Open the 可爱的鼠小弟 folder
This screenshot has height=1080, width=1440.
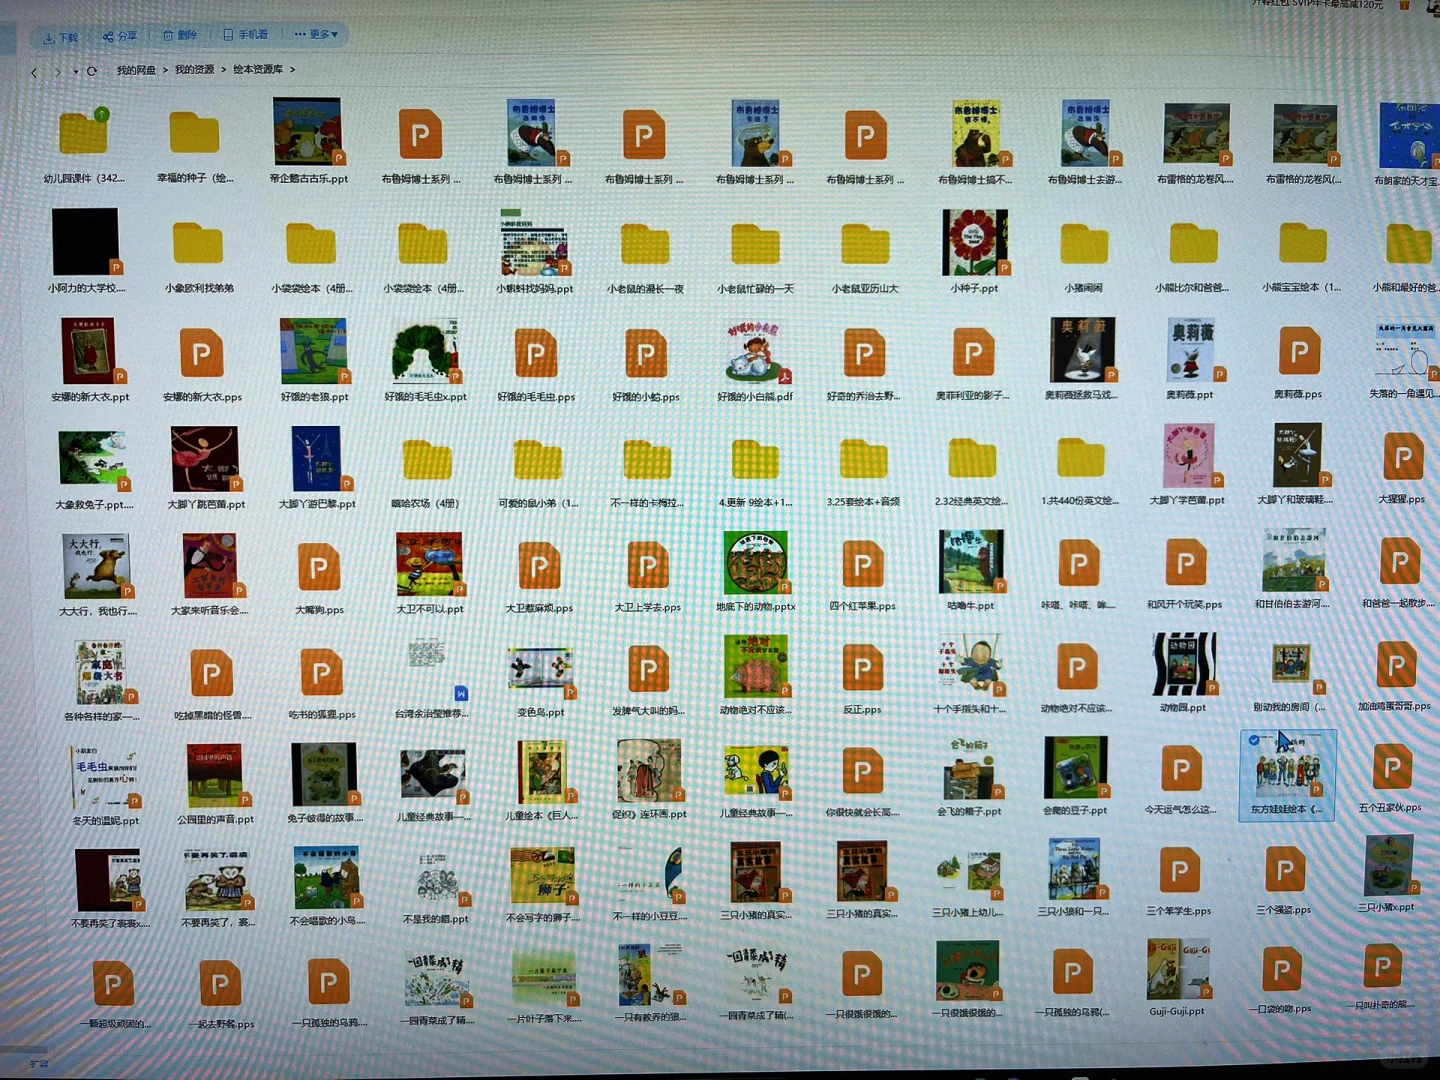tap(537, 461)
